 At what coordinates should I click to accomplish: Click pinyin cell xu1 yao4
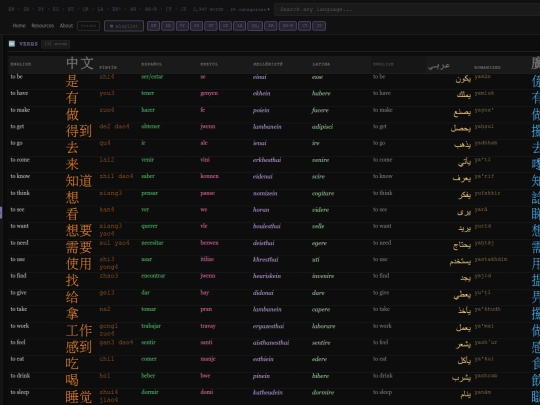point(114,242)
